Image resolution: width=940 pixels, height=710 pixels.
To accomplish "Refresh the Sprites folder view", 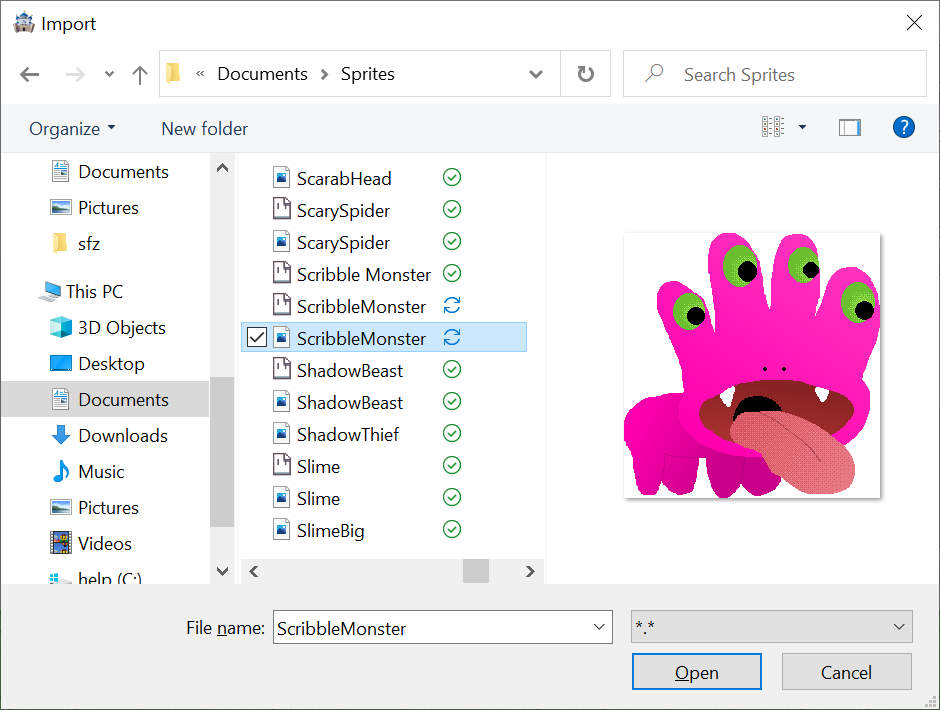I will pyautogui.click(x=586, y=74).
